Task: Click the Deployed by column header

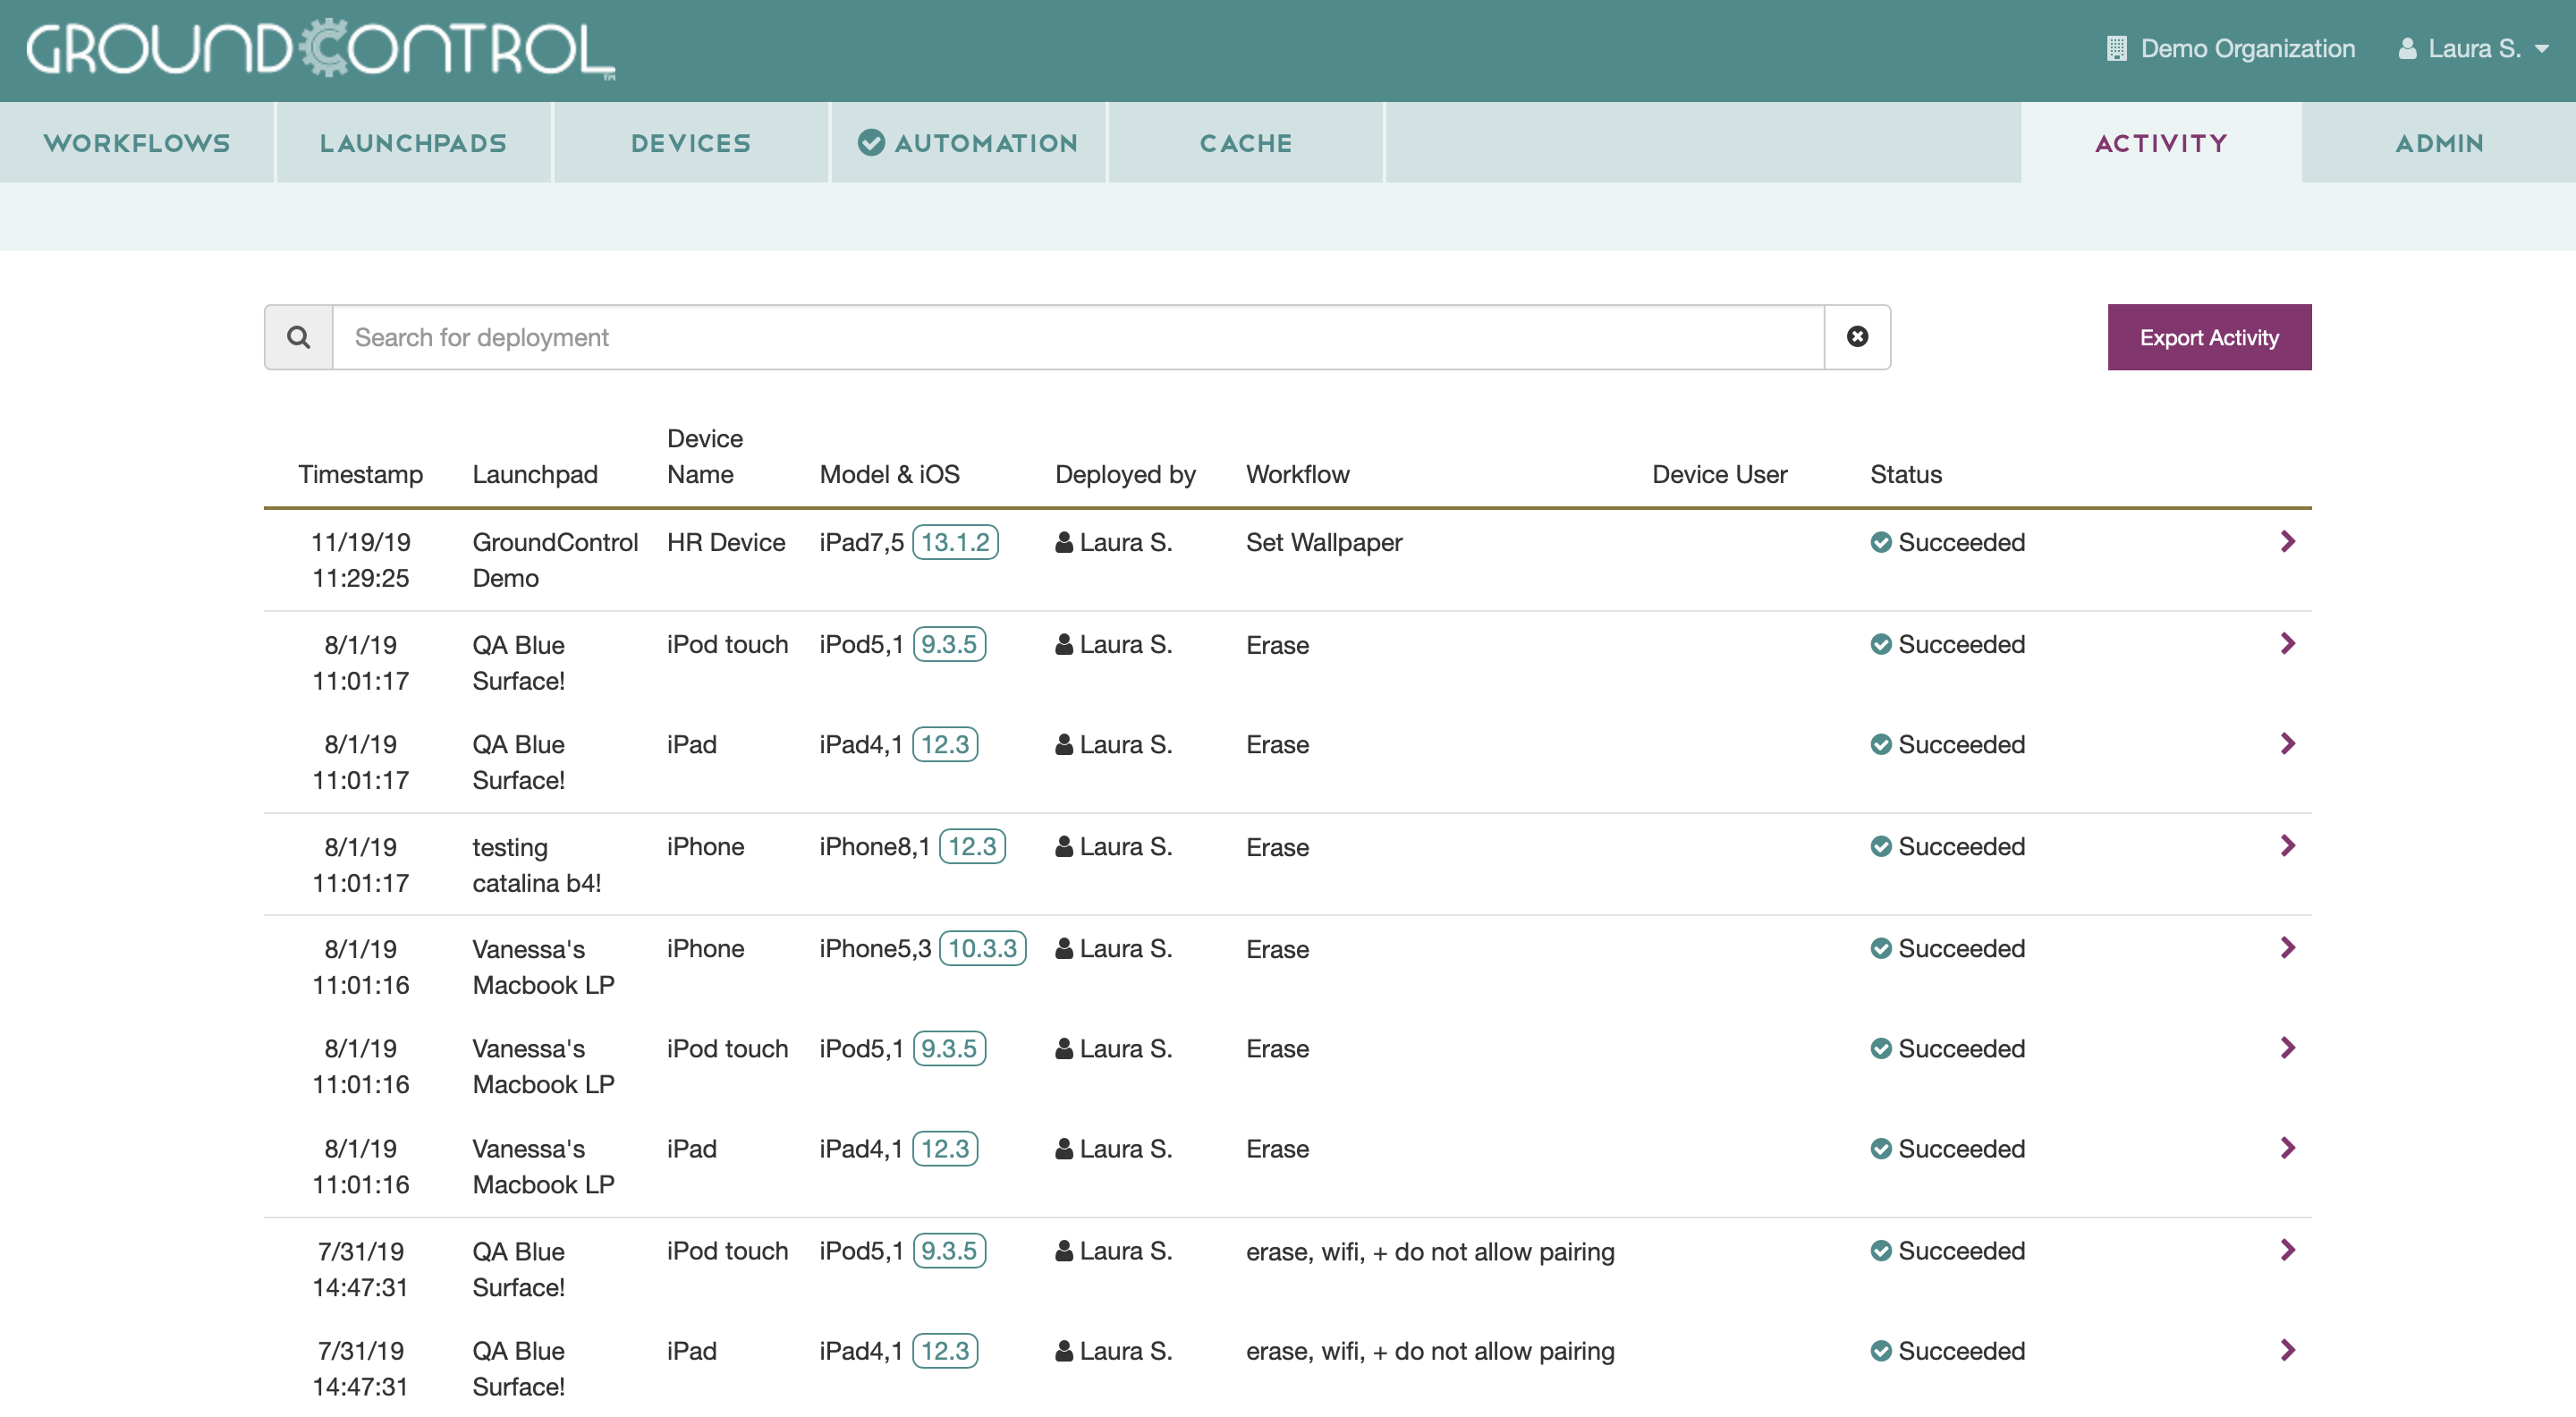Action: pos(1125,474)
